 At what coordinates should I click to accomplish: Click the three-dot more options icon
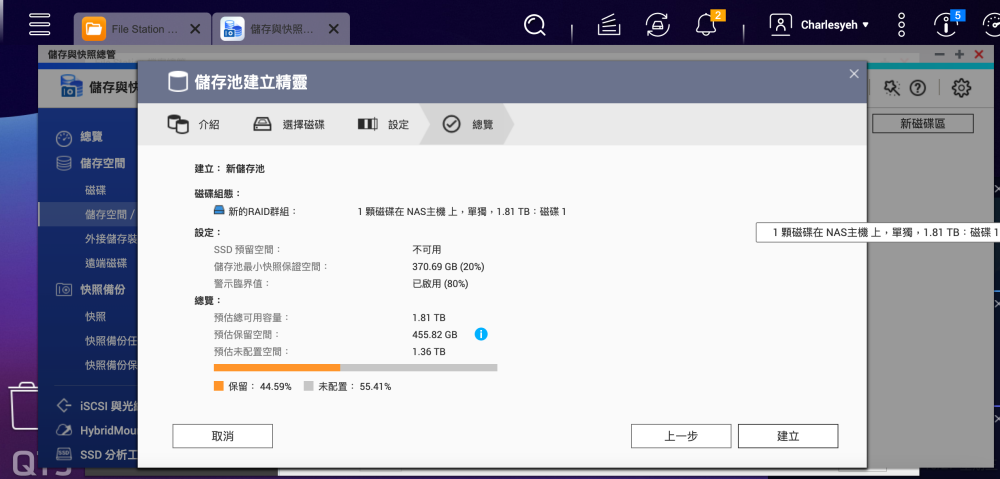click(x=902, y=25)
